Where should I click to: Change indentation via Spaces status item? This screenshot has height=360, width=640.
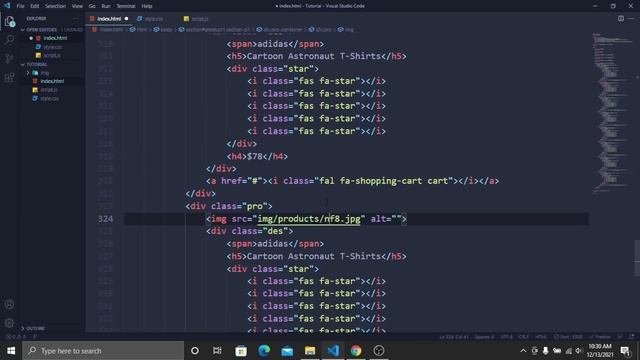point(484,337)
